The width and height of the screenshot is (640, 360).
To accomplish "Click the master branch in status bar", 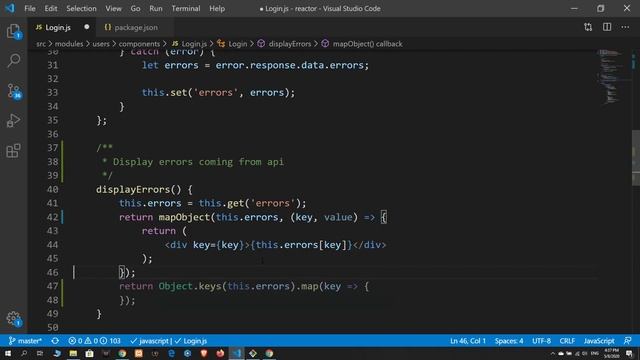I will (x=25, y=341).
